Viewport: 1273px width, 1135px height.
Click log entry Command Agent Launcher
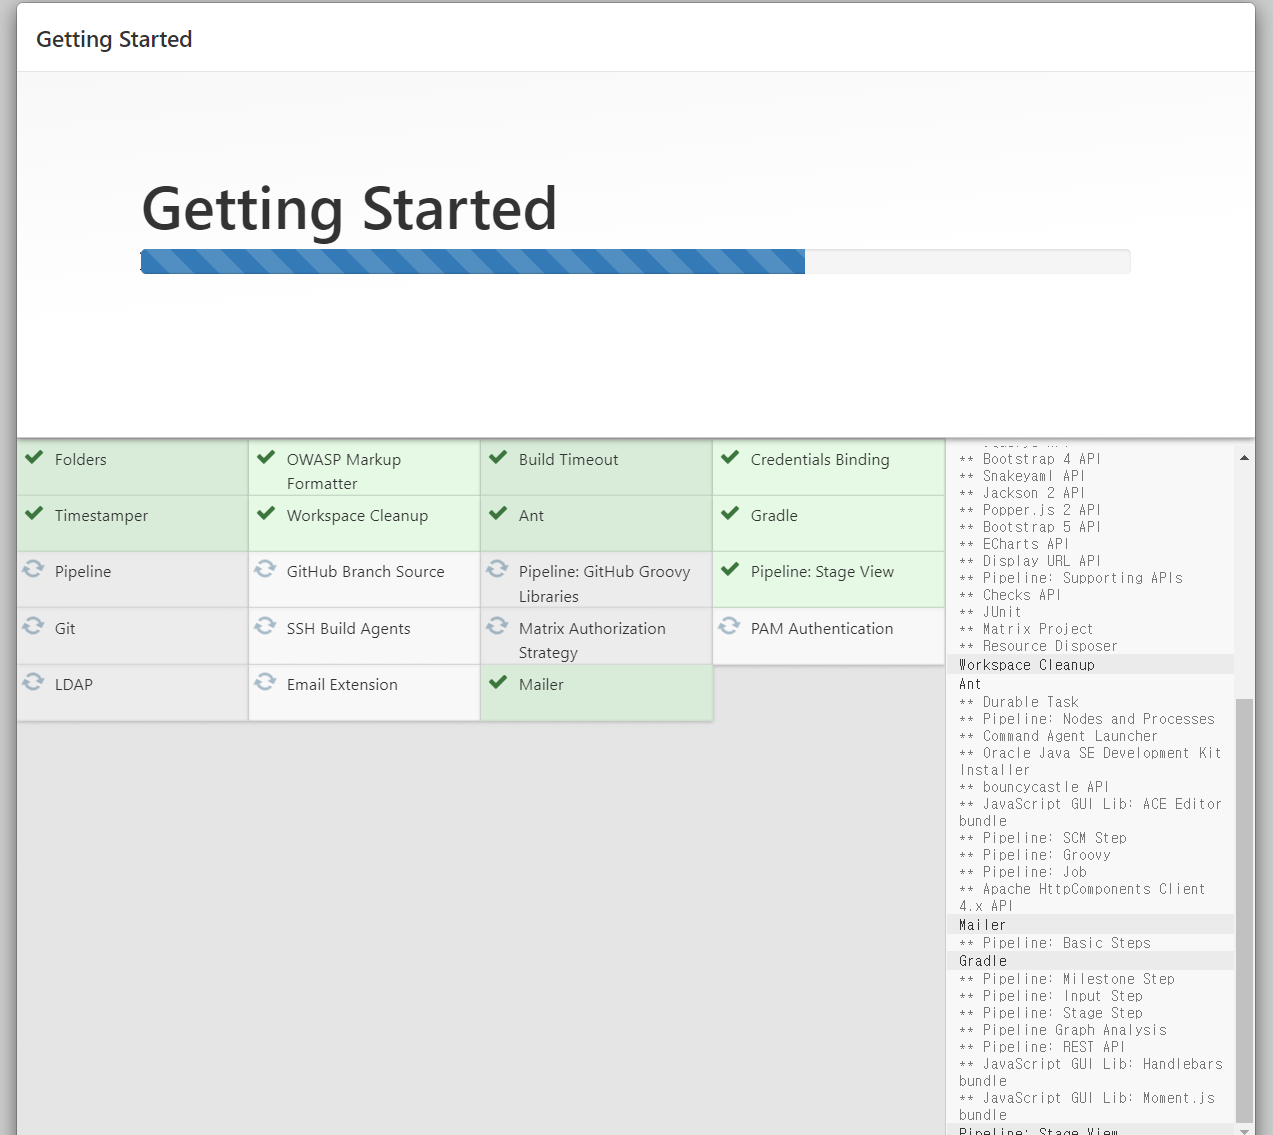[x=1058, y=736]
